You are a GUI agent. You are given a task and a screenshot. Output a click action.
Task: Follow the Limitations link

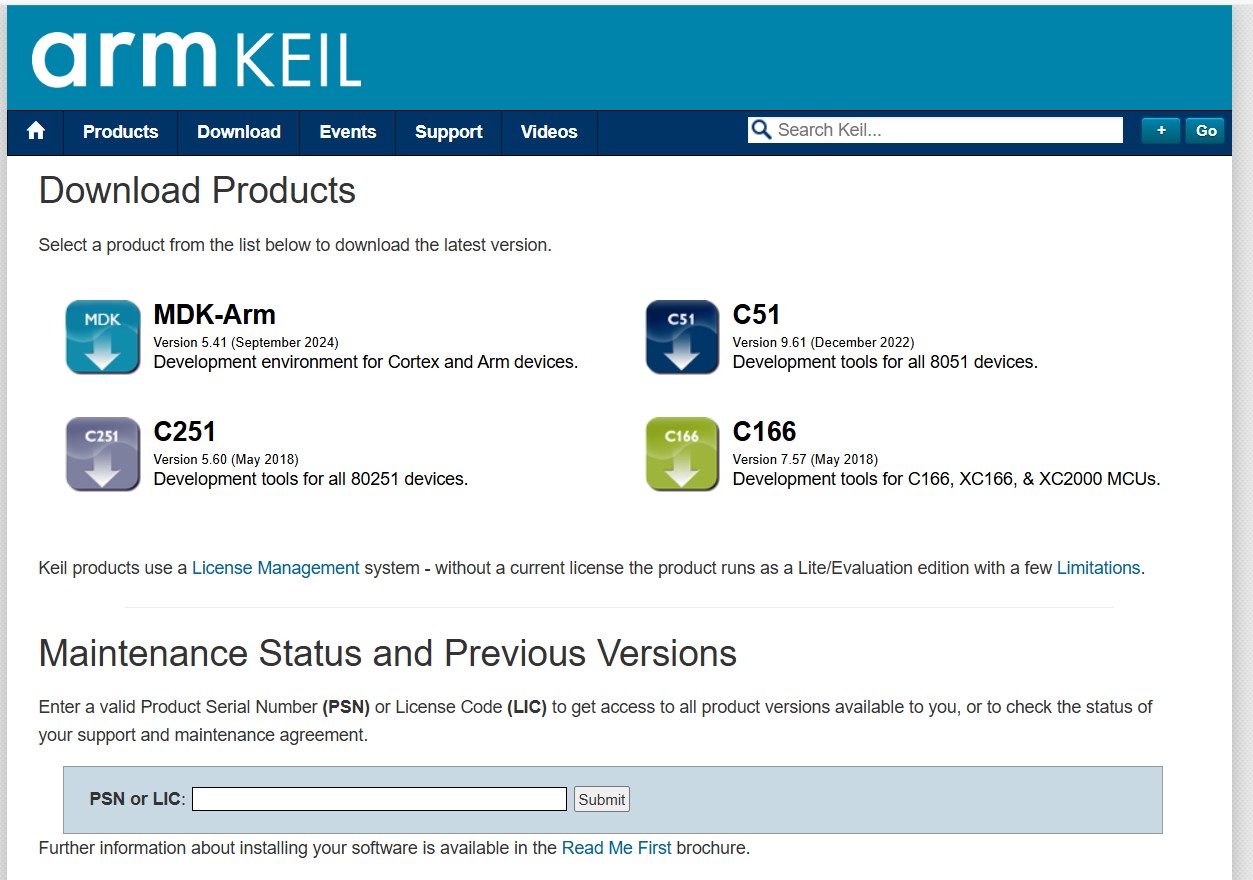pyautogui.click(x=1098, y=568)
